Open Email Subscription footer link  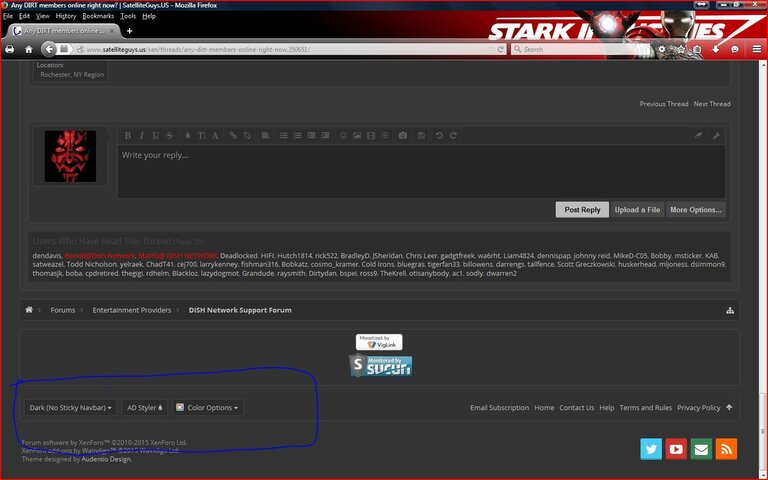(500, 408)
